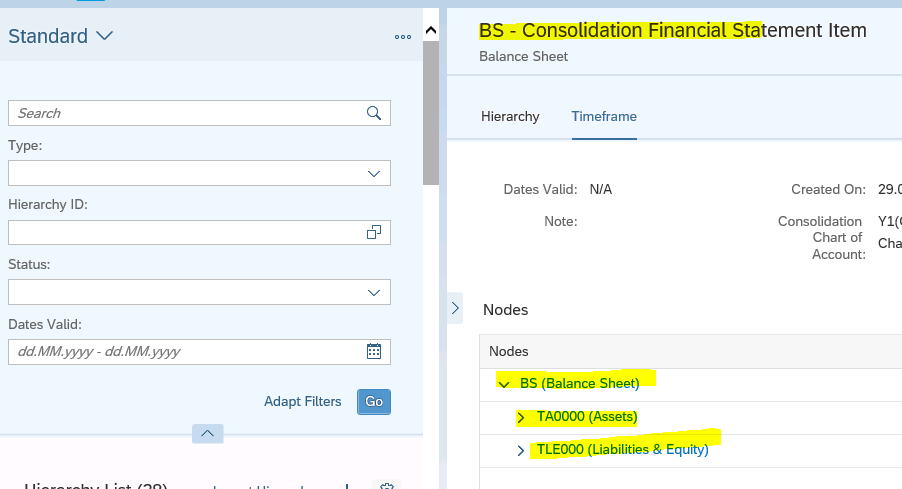The image size is (902, 489).
Task: Open the Hierarchy ID value help icon
Action: 374,233
